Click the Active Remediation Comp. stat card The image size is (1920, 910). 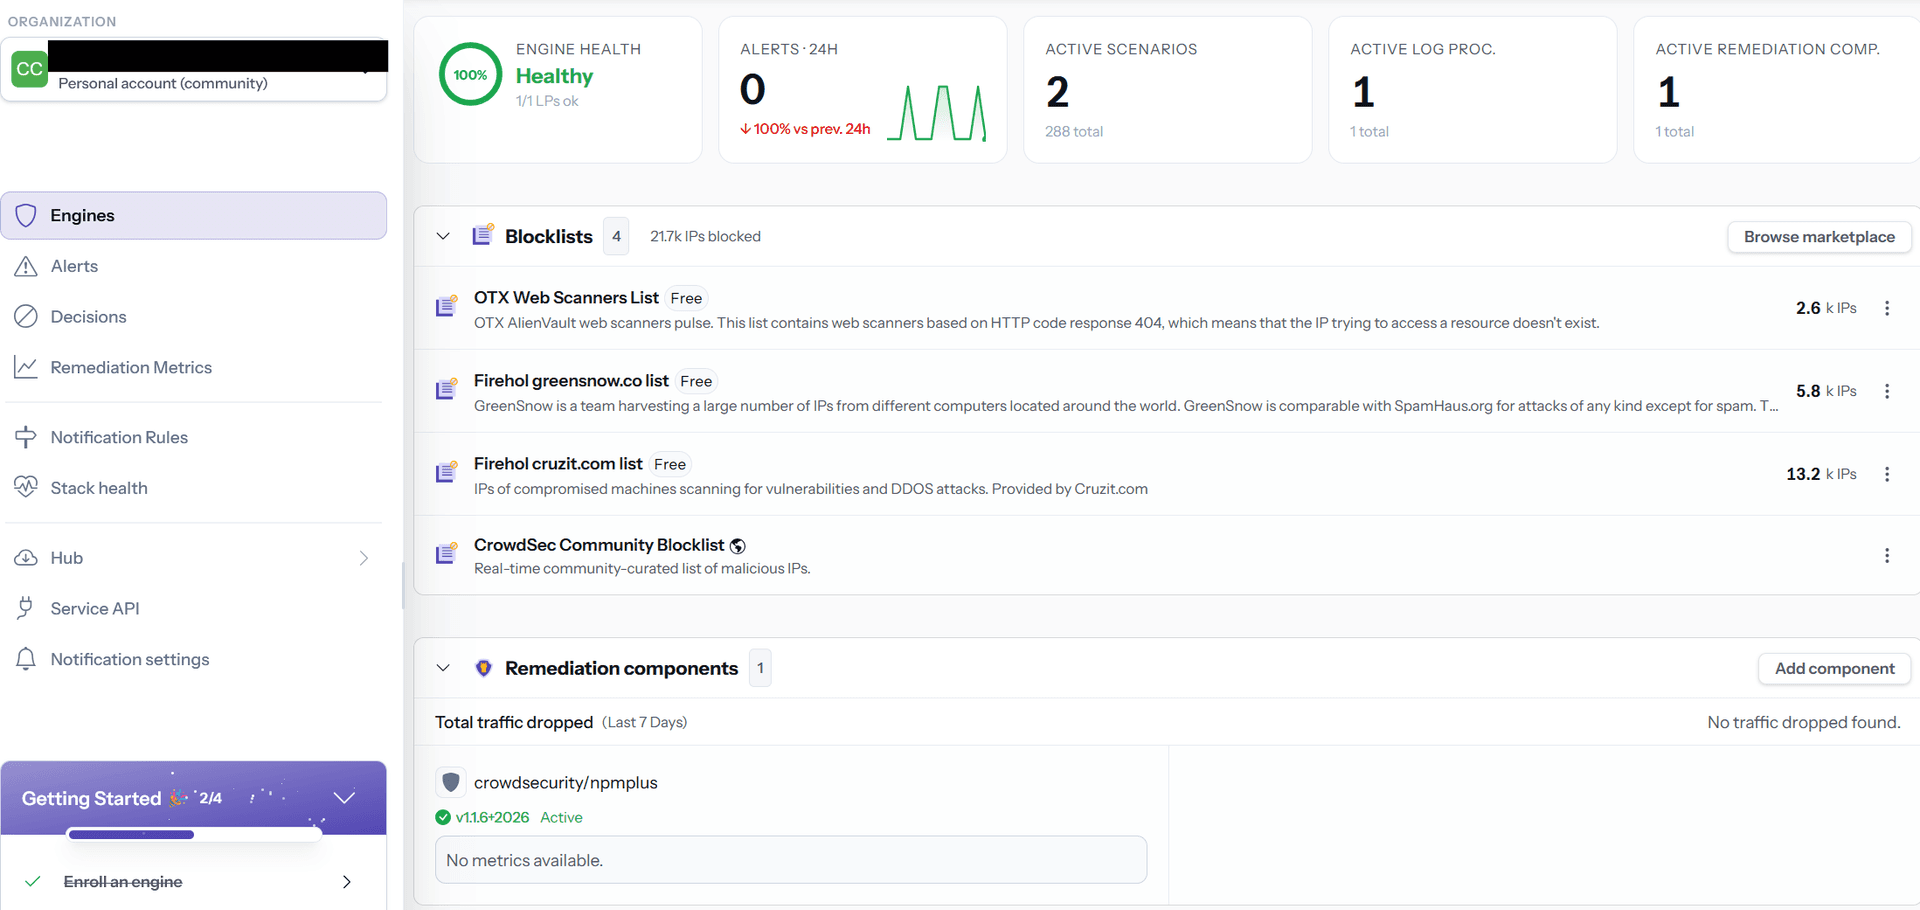pos(1777,90)
